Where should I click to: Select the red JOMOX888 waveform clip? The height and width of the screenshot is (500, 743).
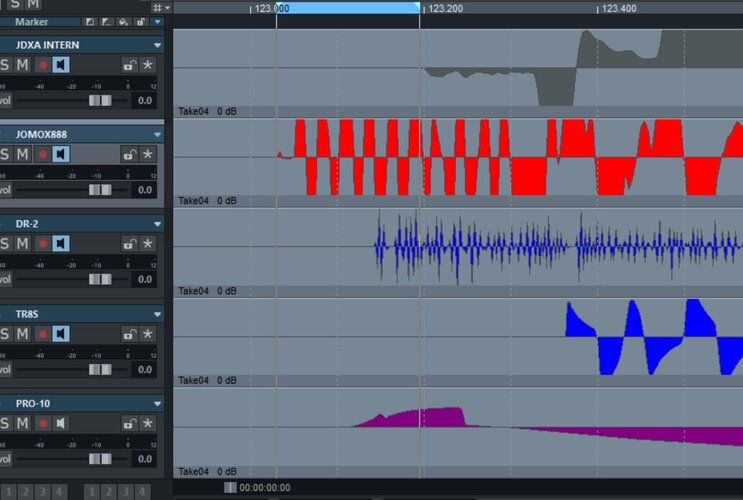point(510,157)
